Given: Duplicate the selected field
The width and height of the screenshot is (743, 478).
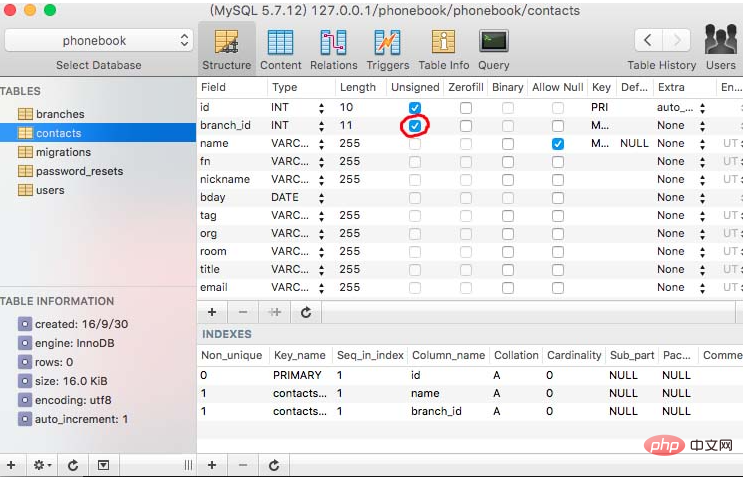Looking at the screenshot, I should 274,312.
